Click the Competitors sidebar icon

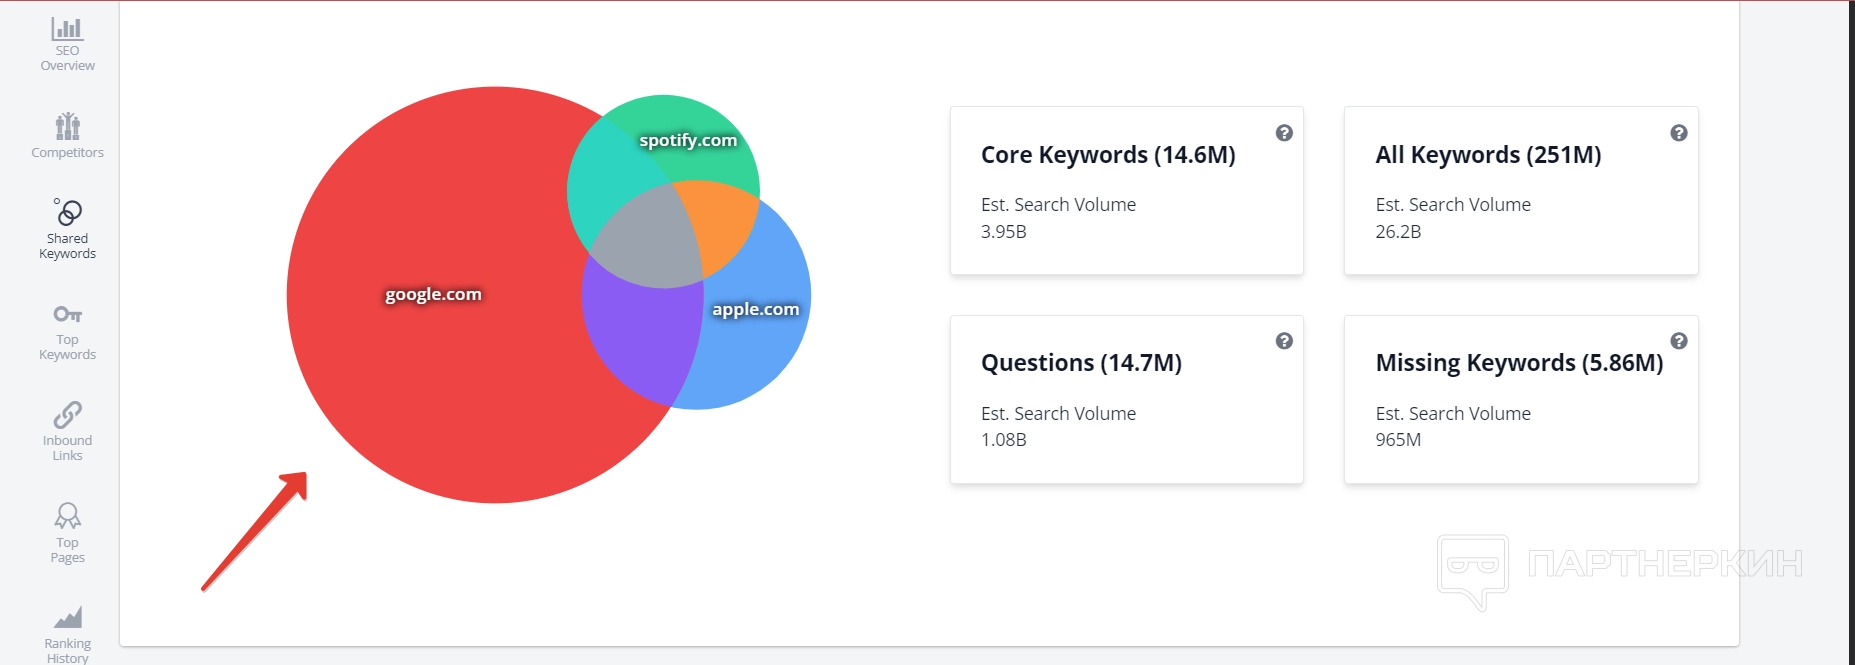coord(67,126)
